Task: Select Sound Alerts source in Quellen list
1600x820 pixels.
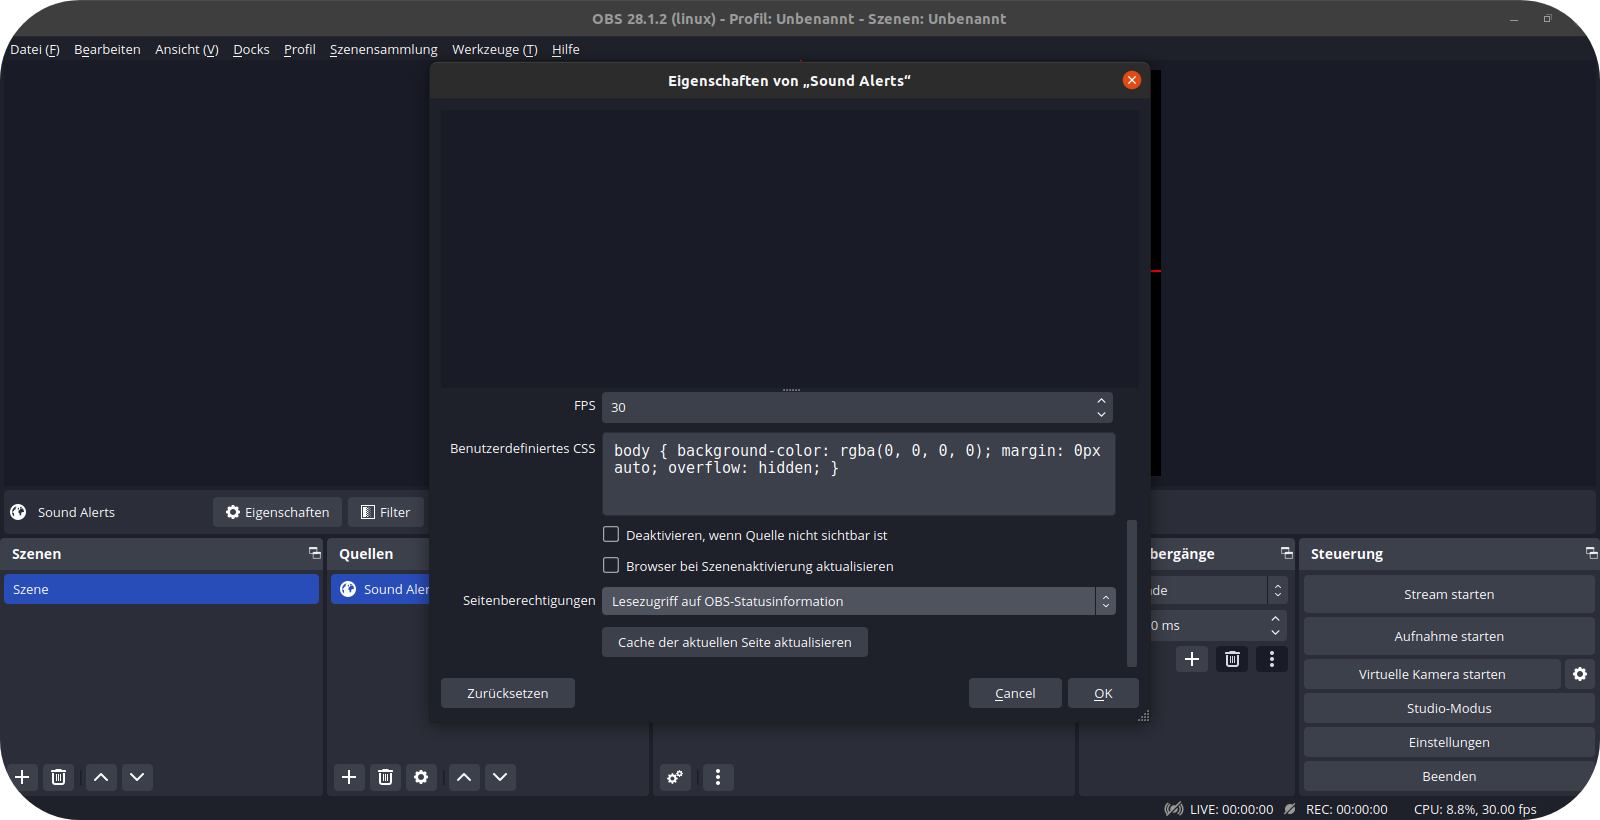Action: (380, 589)
